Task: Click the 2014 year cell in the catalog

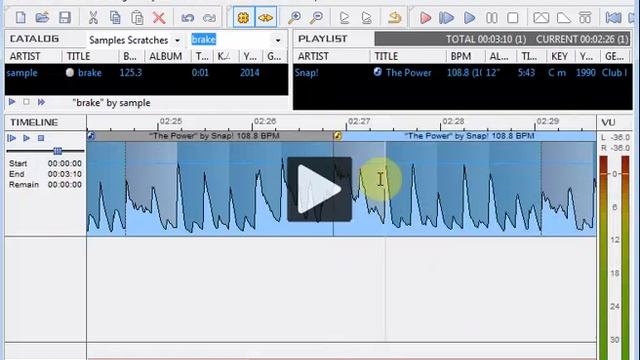Action: [249, 73]
